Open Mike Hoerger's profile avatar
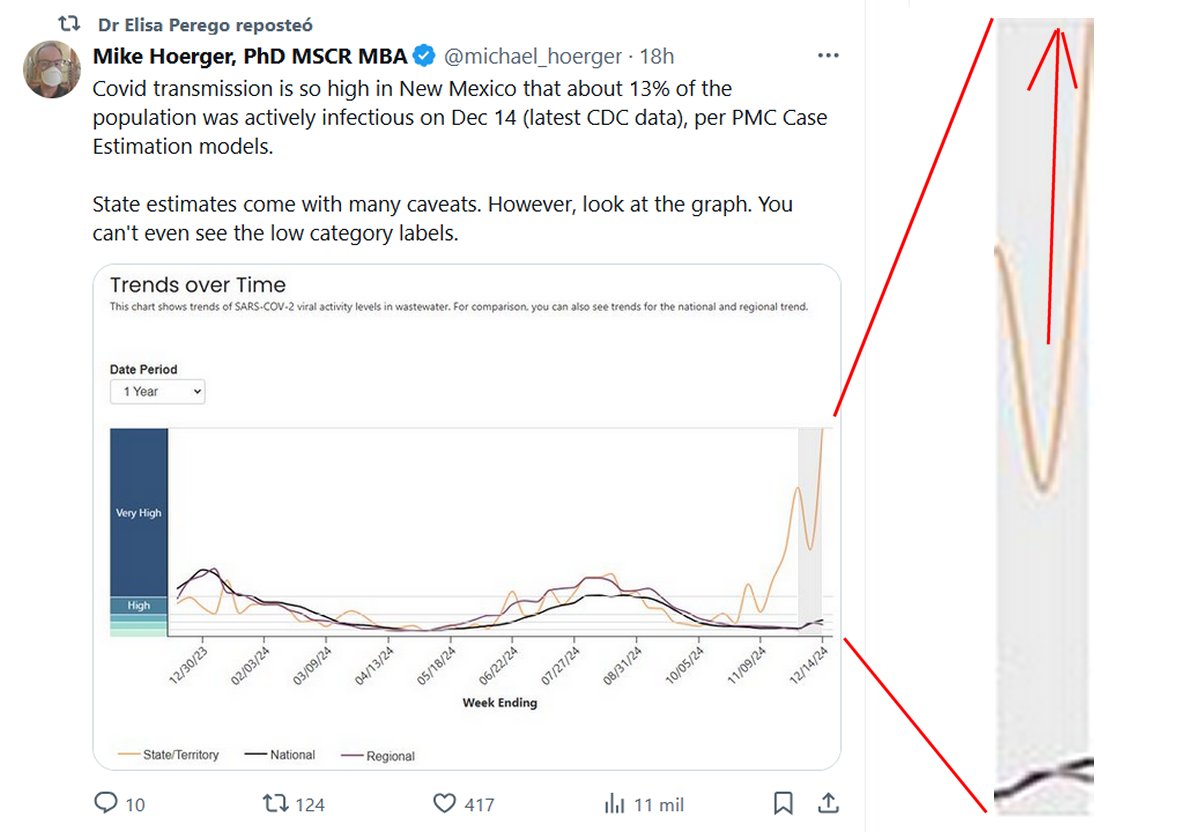This screenshot has width=1200, height=832. click(x=52, y=70)
